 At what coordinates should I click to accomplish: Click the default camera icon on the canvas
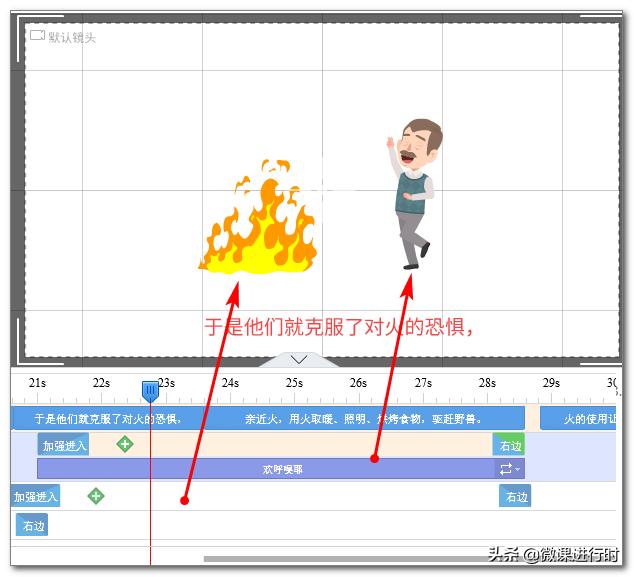37,36
